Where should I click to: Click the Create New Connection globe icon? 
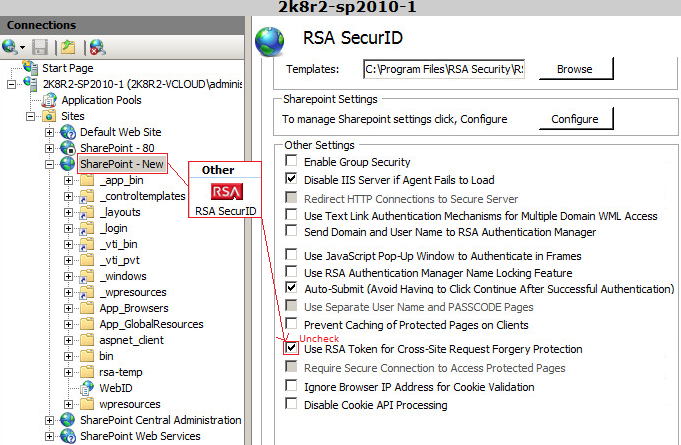[x=12, y=46]
